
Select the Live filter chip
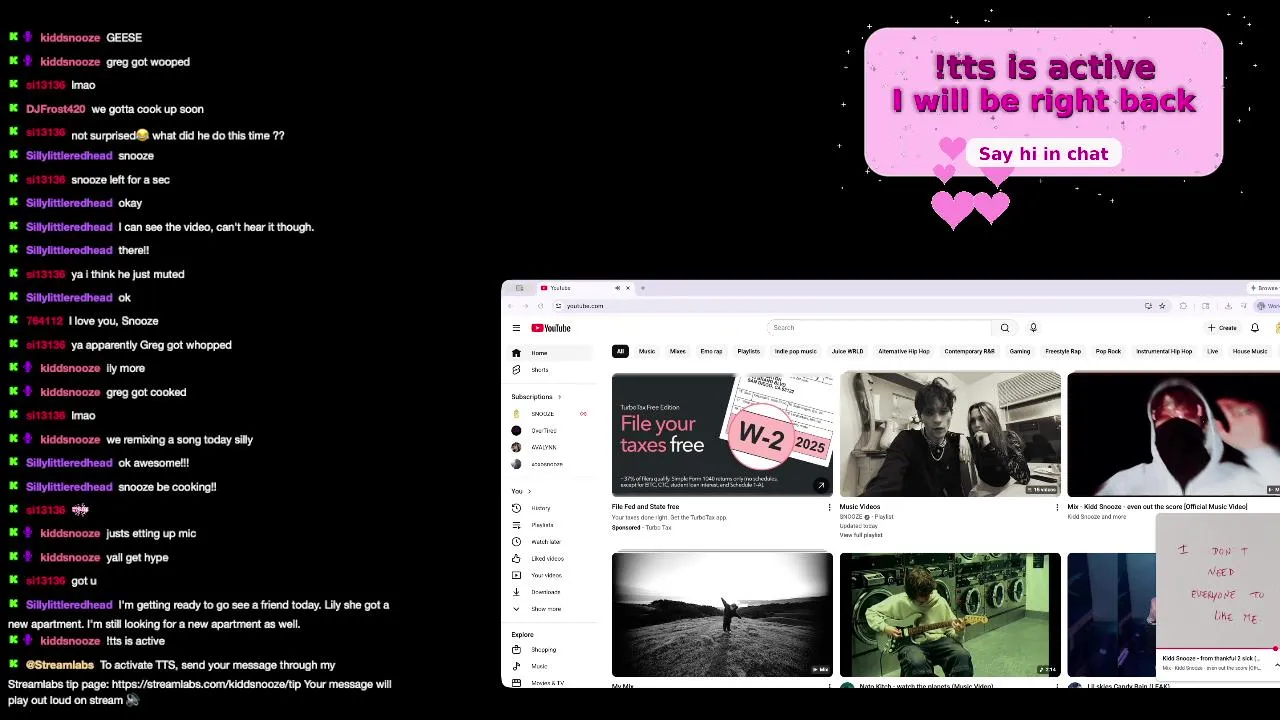(x=1212, y=352)
